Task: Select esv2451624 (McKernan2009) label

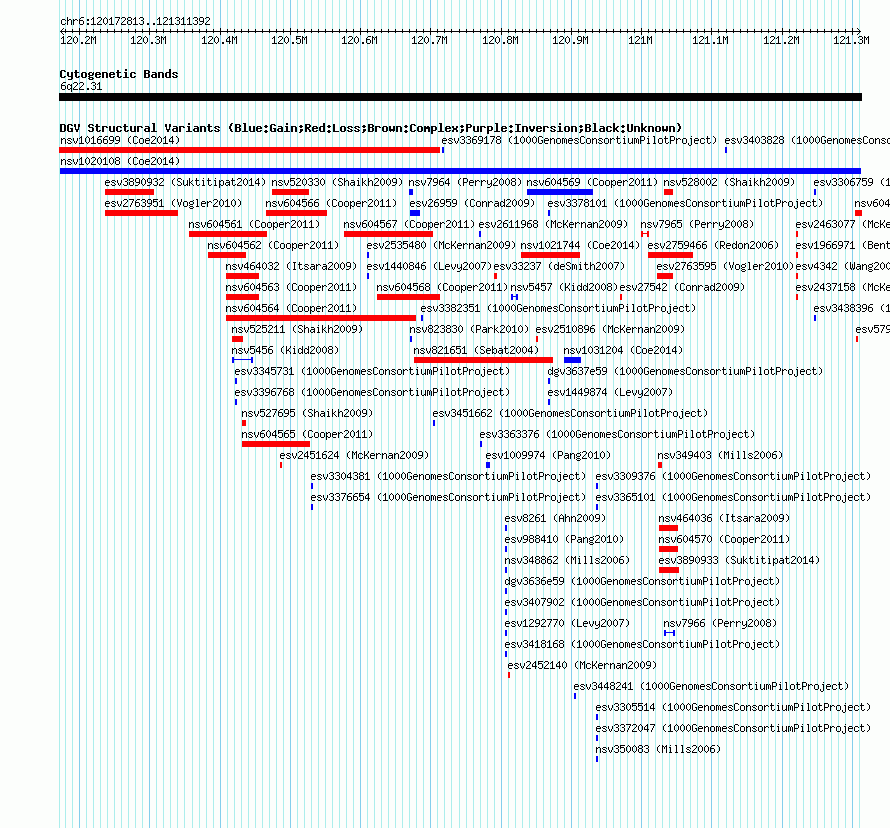Action: [354, 455]
